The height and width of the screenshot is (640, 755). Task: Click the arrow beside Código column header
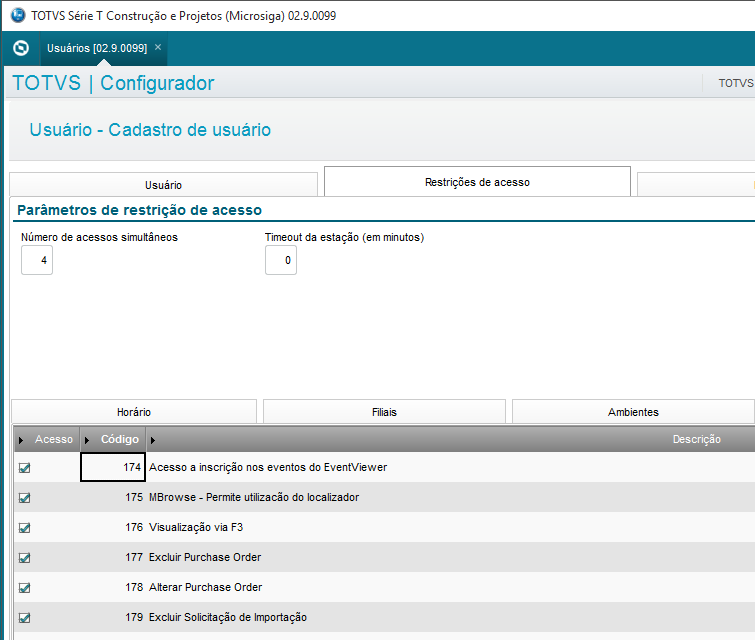(x=87, y=440)
